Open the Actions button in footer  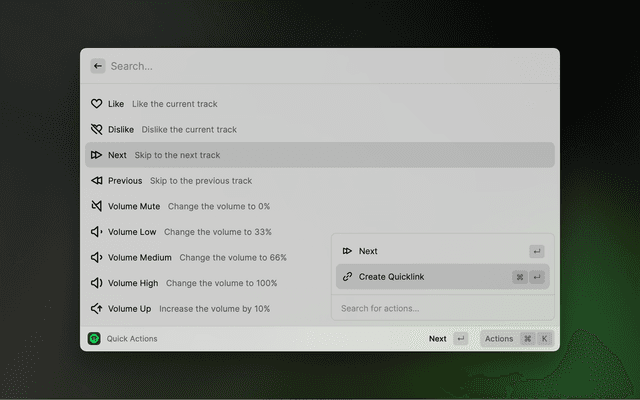coord(515,339)
